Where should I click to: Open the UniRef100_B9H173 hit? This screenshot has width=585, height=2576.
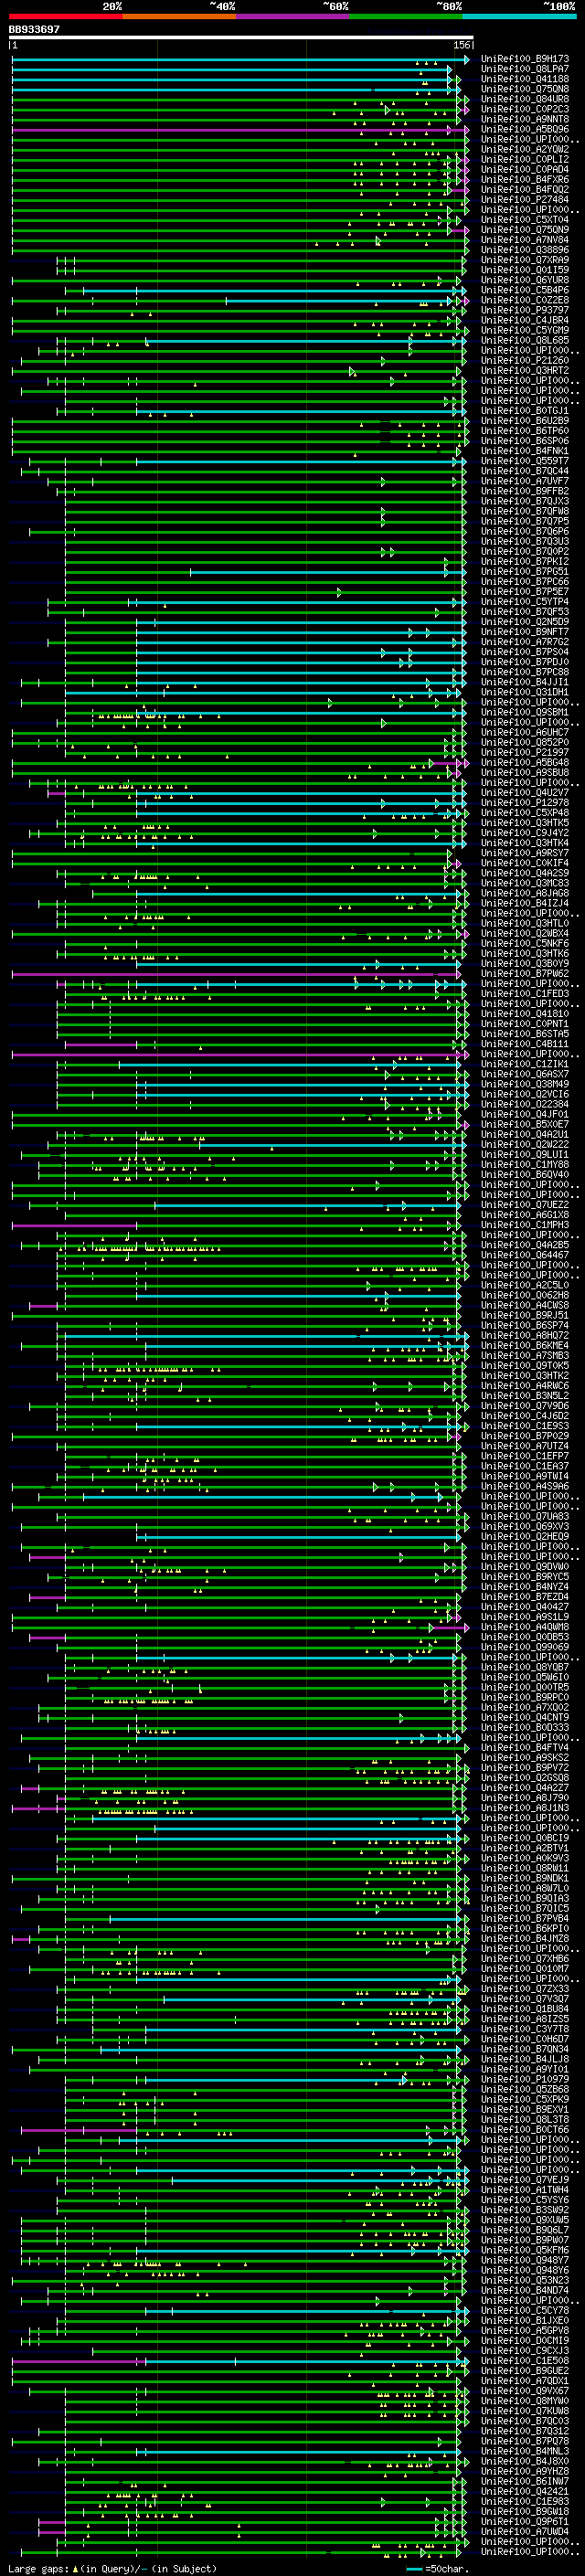point(525,59)
